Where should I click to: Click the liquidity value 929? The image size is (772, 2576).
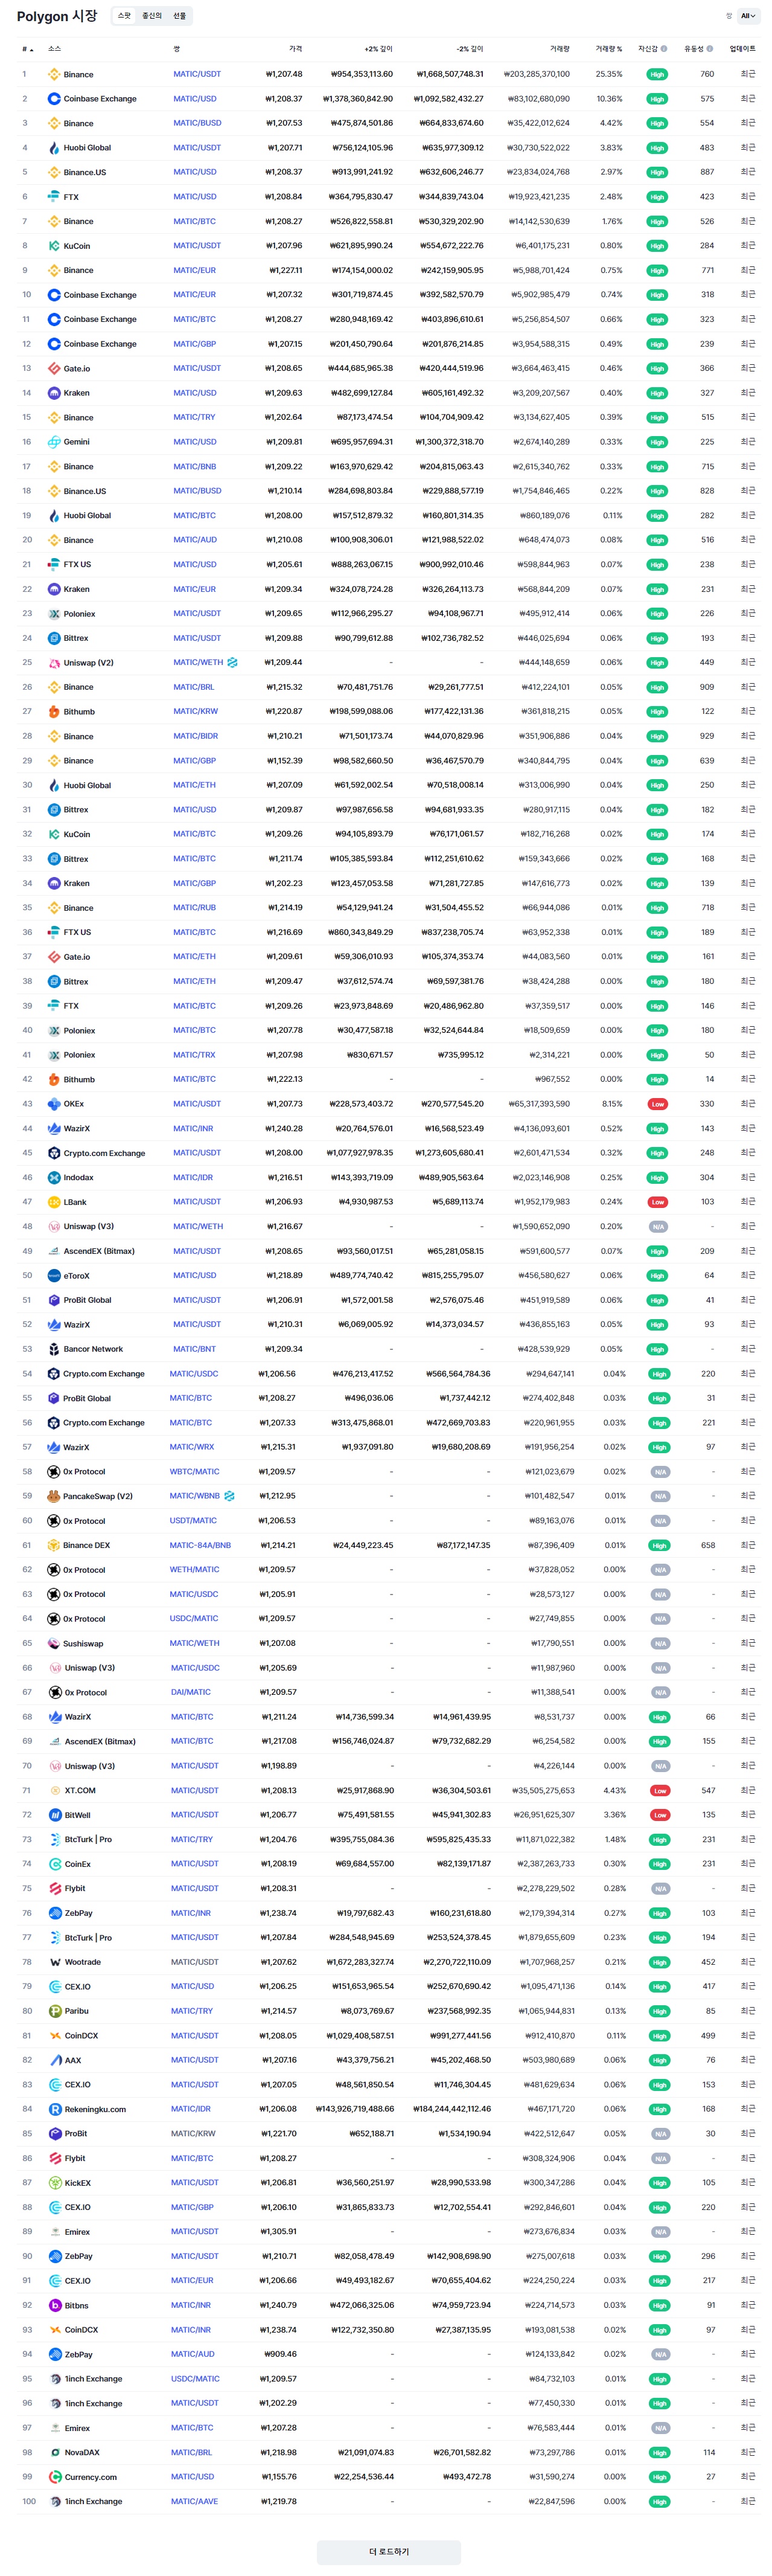(x=707, y=736)
